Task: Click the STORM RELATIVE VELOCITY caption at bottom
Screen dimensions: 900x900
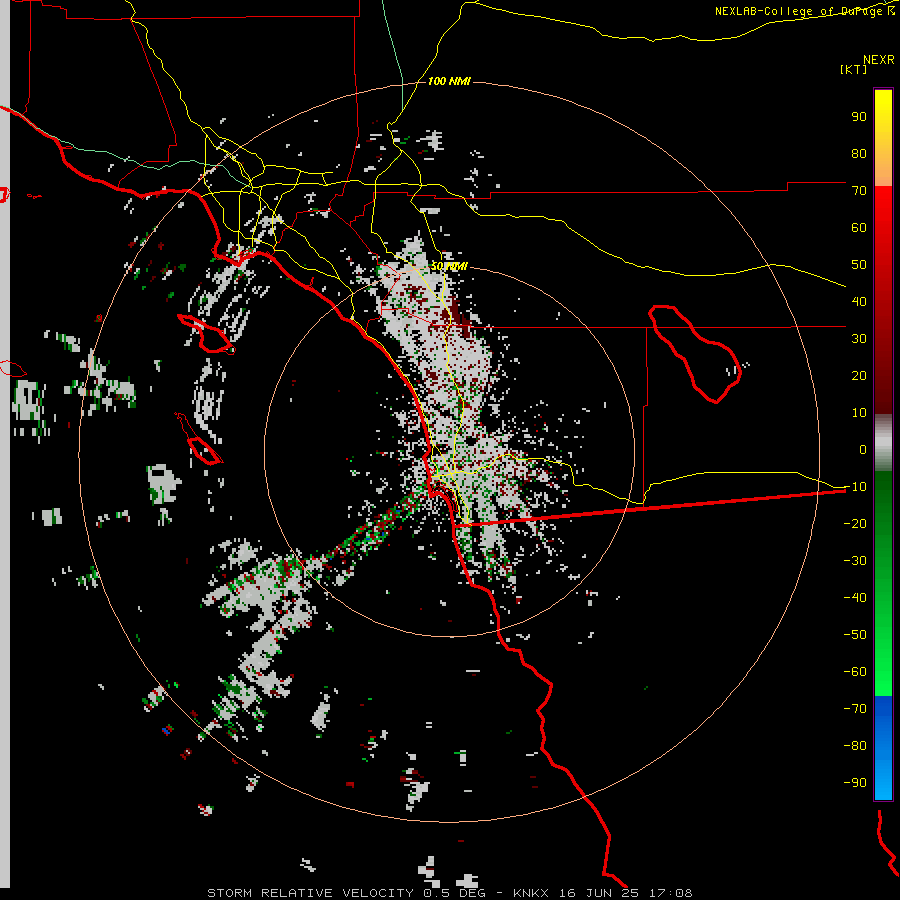Action: (x=449, y=893)
